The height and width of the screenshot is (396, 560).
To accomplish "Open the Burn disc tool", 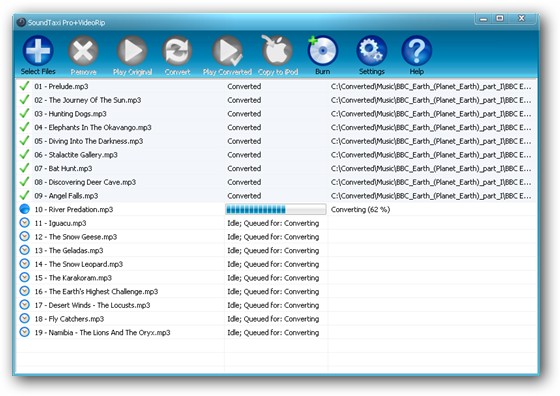I will coord(322,50).
